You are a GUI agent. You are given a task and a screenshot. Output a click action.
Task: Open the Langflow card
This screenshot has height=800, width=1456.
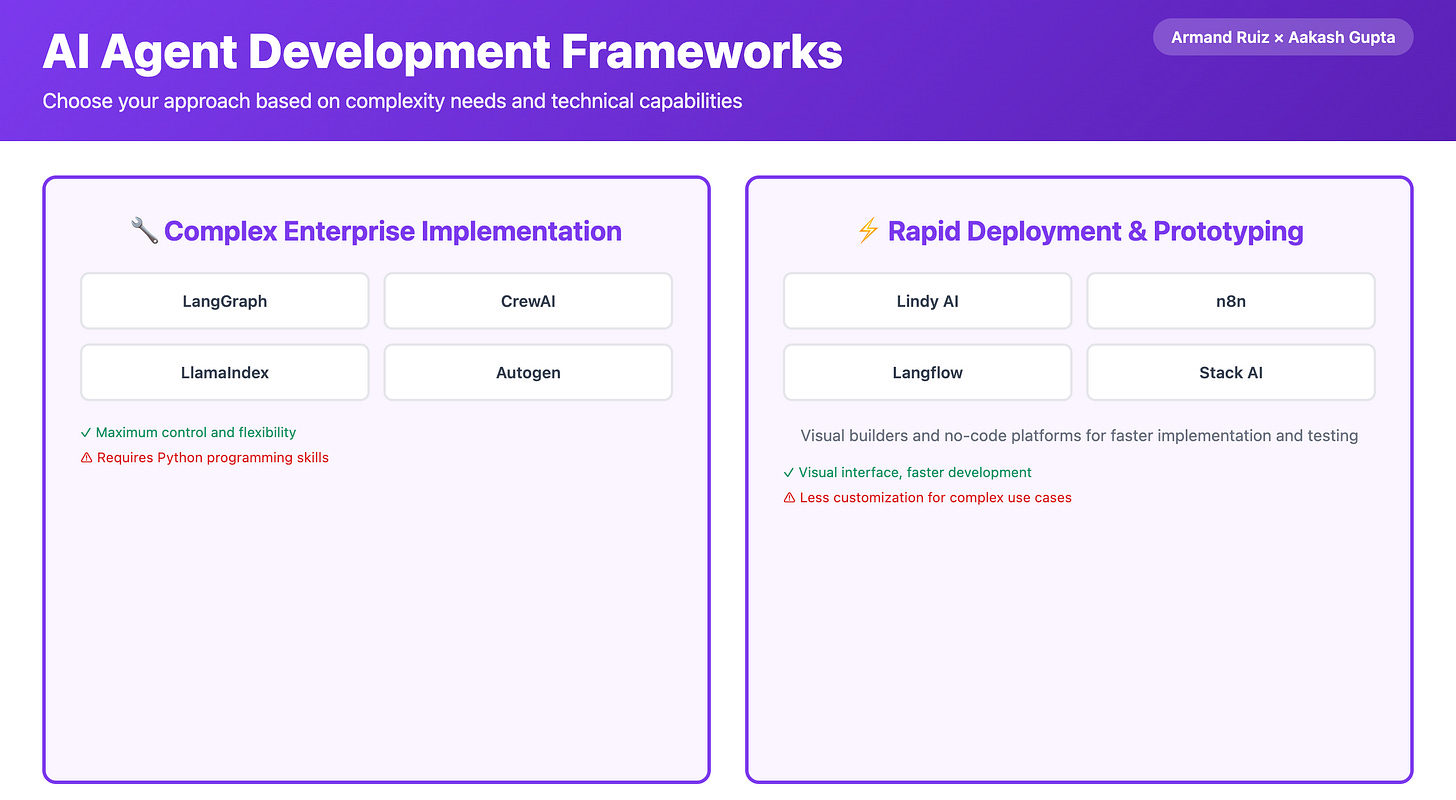tap(928, 372)
